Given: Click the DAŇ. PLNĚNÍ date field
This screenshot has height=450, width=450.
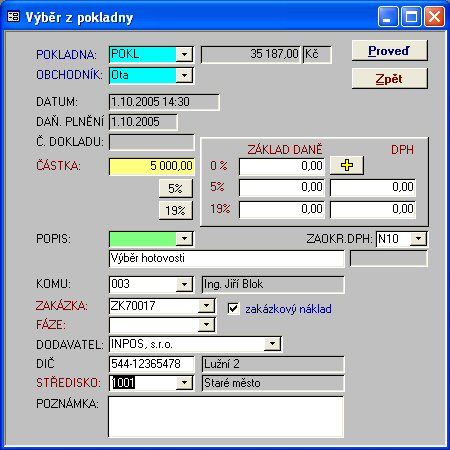Looking at the screenshot, I should (x=143, y=122).
